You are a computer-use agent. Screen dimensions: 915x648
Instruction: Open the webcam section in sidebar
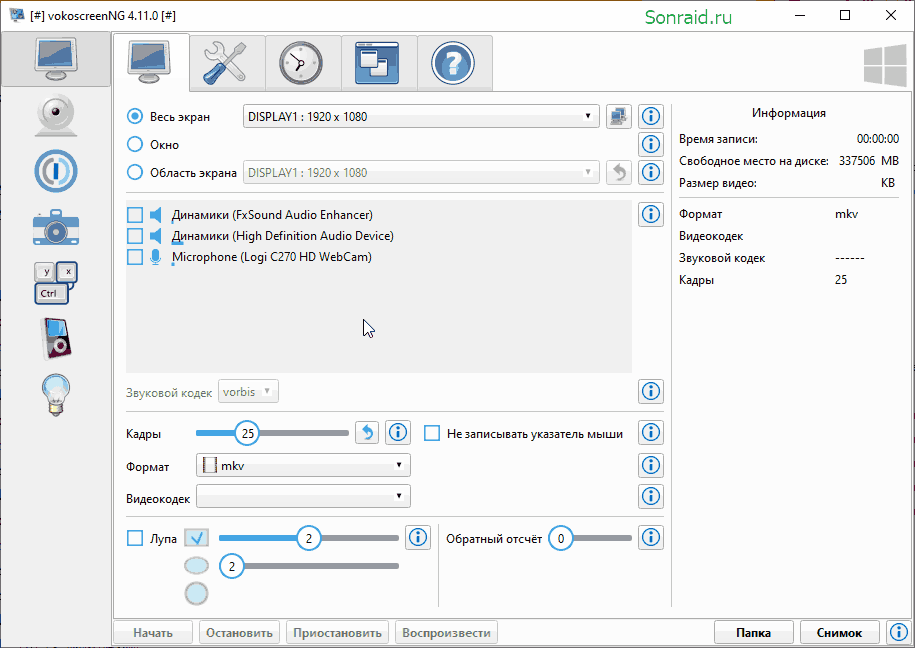click(x=55, y=115)
